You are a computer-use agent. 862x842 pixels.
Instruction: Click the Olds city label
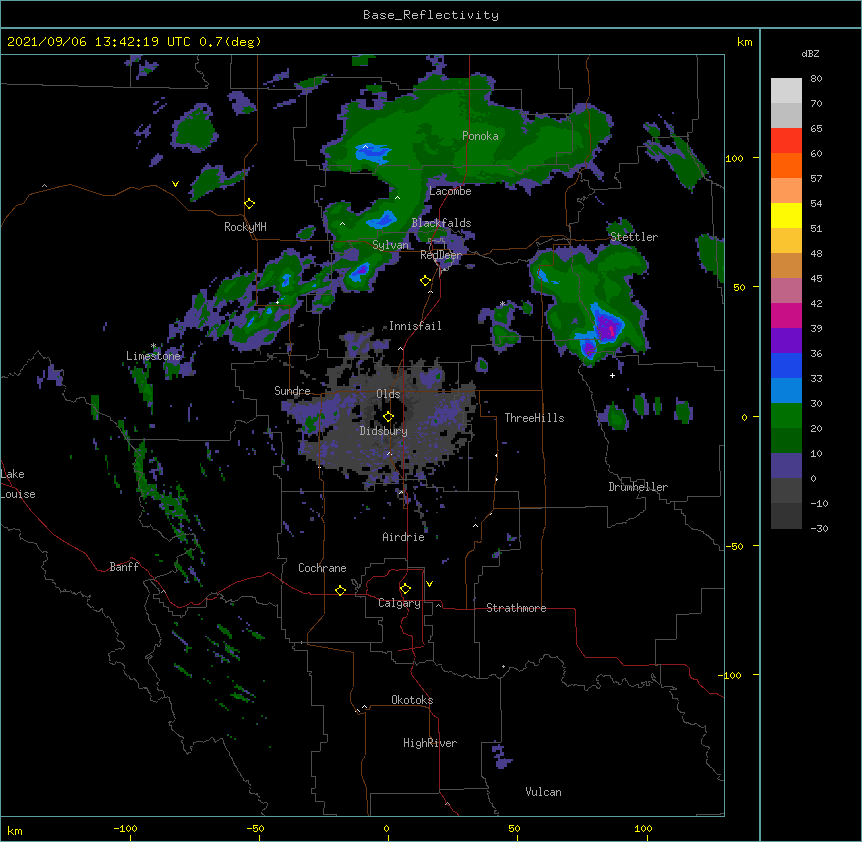(x=388, y=394)
